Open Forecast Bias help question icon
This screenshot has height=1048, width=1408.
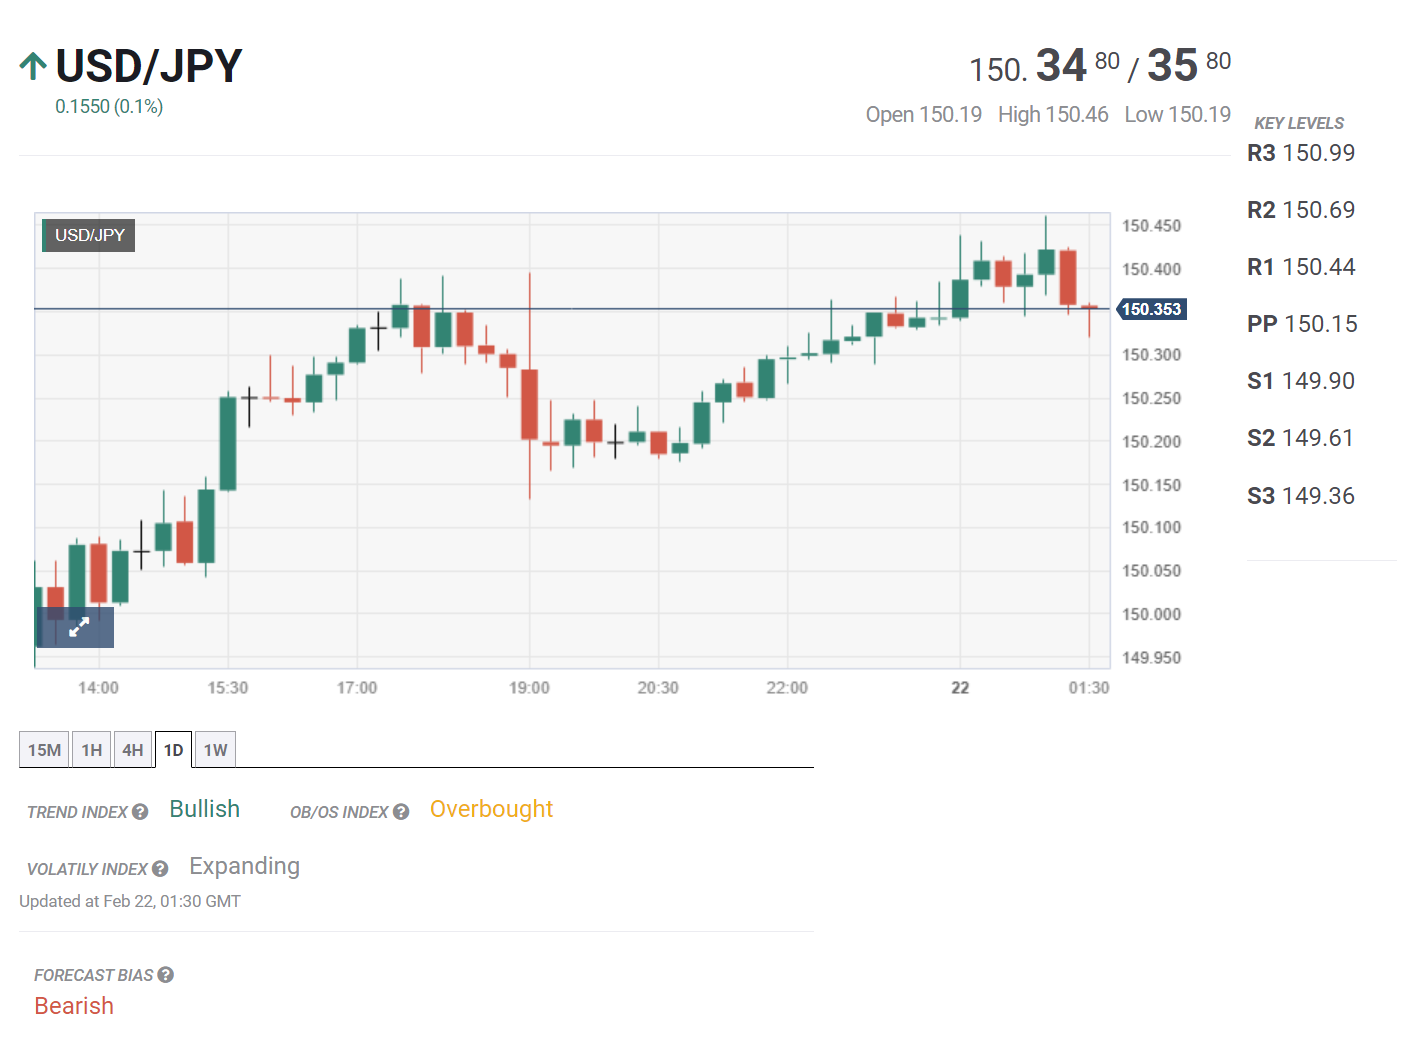[x=166, y=975]
